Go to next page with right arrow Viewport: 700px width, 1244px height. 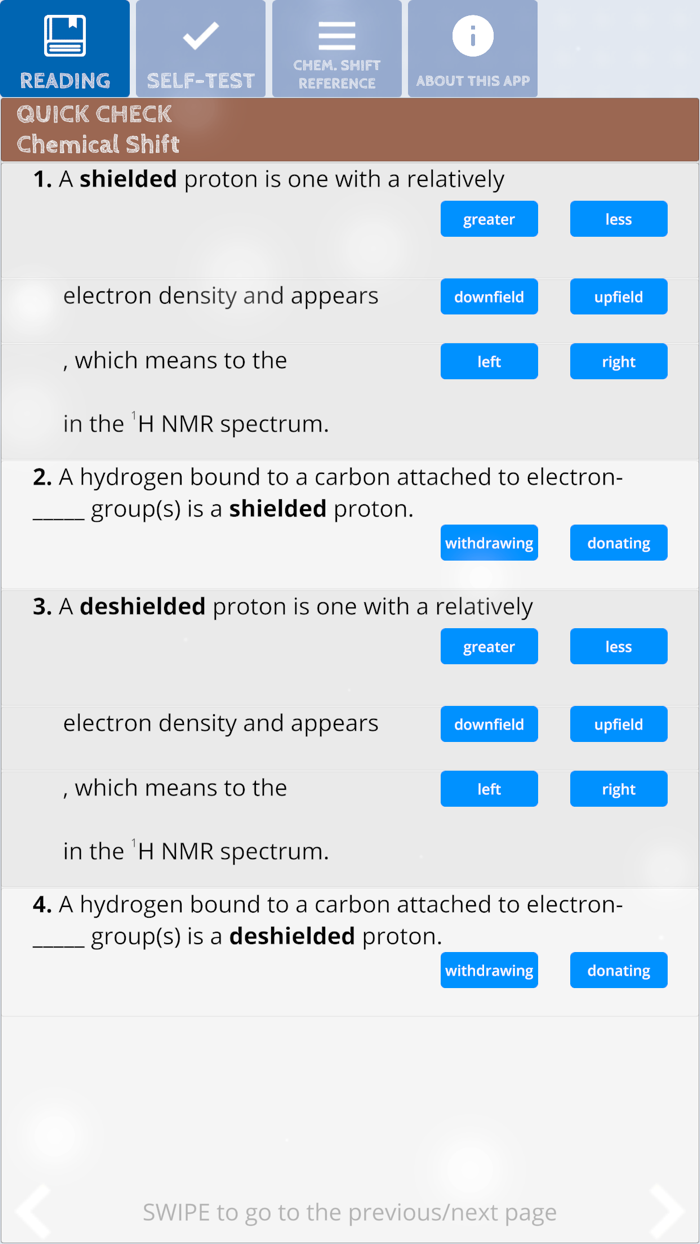[x=667, y=1211]
